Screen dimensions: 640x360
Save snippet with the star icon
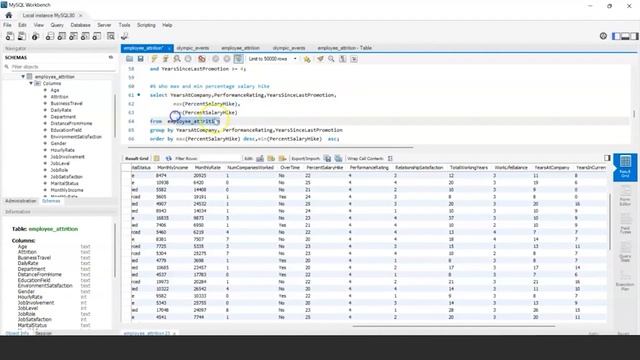(x=307, y=59)
